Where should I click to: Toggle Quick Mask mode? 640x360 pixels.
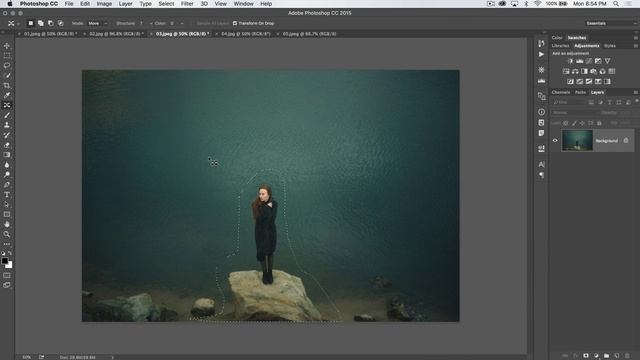7,276
